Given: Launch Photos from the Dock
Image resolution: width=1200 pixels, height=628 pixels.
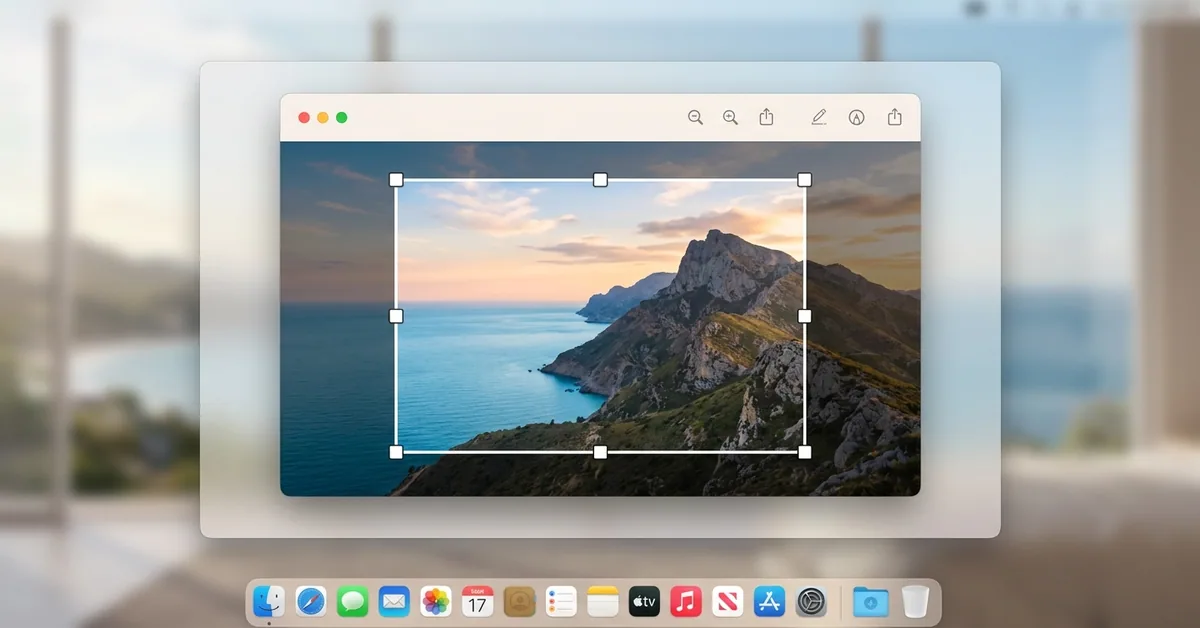Looking at the screenshot, I should click(436, 601).
